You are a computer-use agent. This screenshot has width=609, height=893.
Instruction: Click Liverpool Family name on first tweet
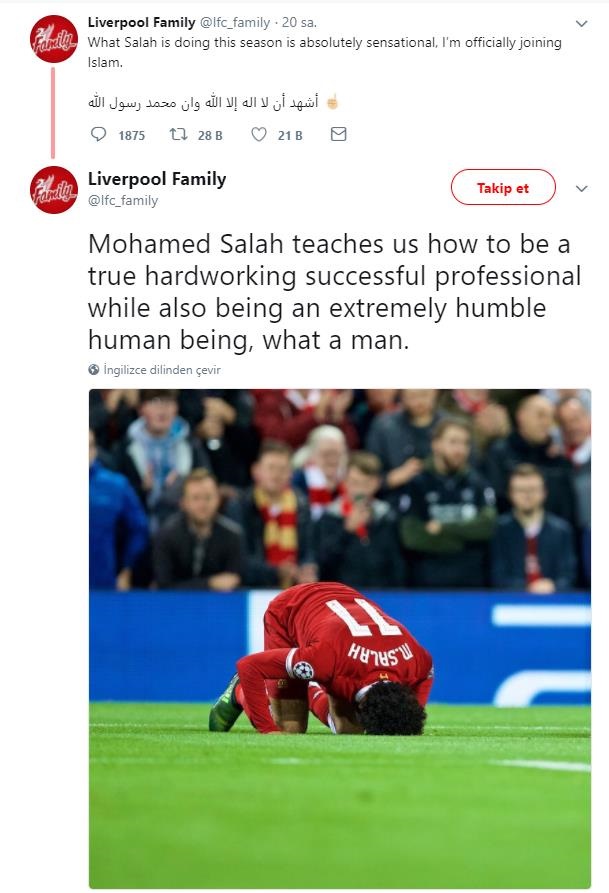point(141,22)
